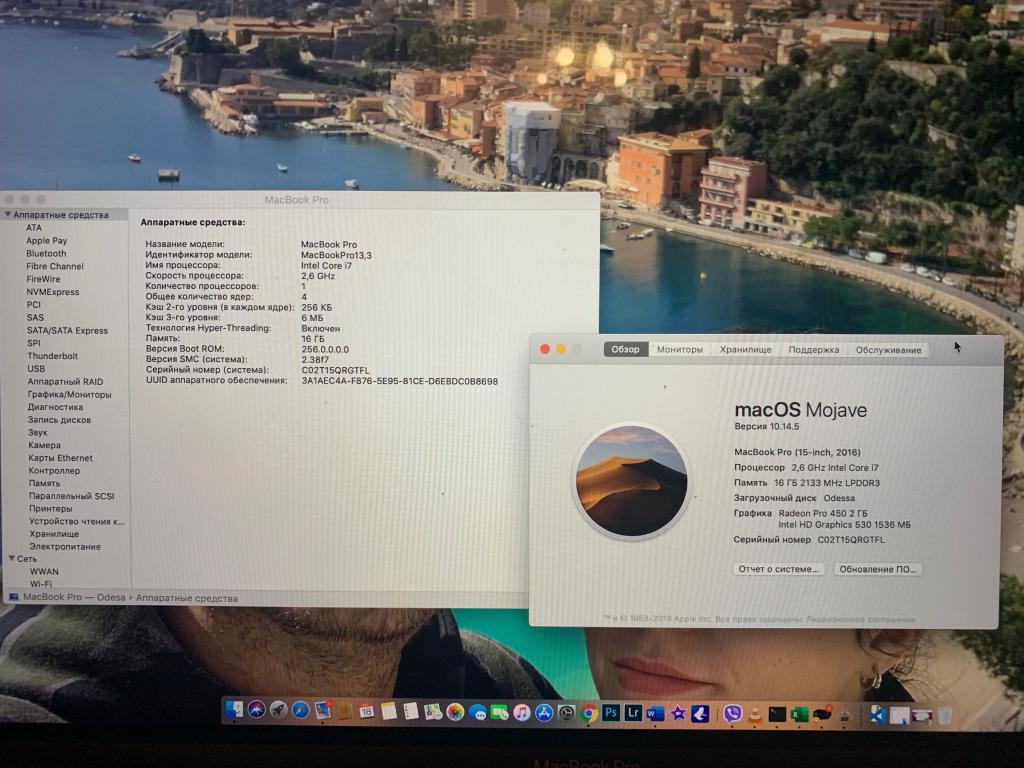Open Finder from the Dock

point(234,710)
